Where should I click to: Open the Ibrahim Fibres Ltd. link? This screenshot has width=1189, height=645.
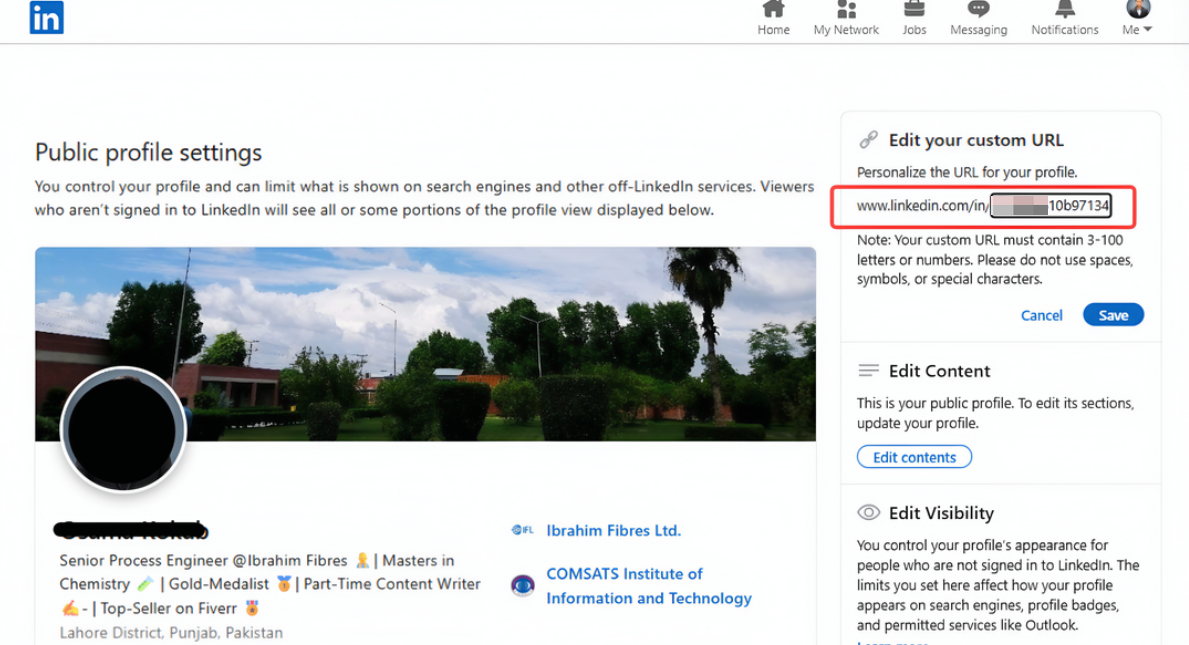[x=613, y=531]
